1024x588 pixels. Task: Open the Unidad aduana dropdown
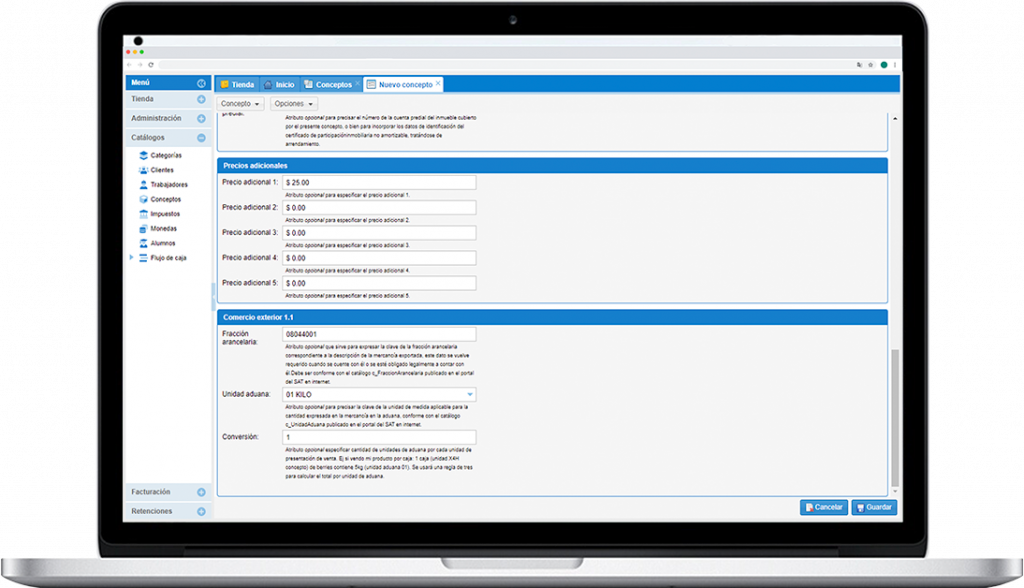(470, 395)
